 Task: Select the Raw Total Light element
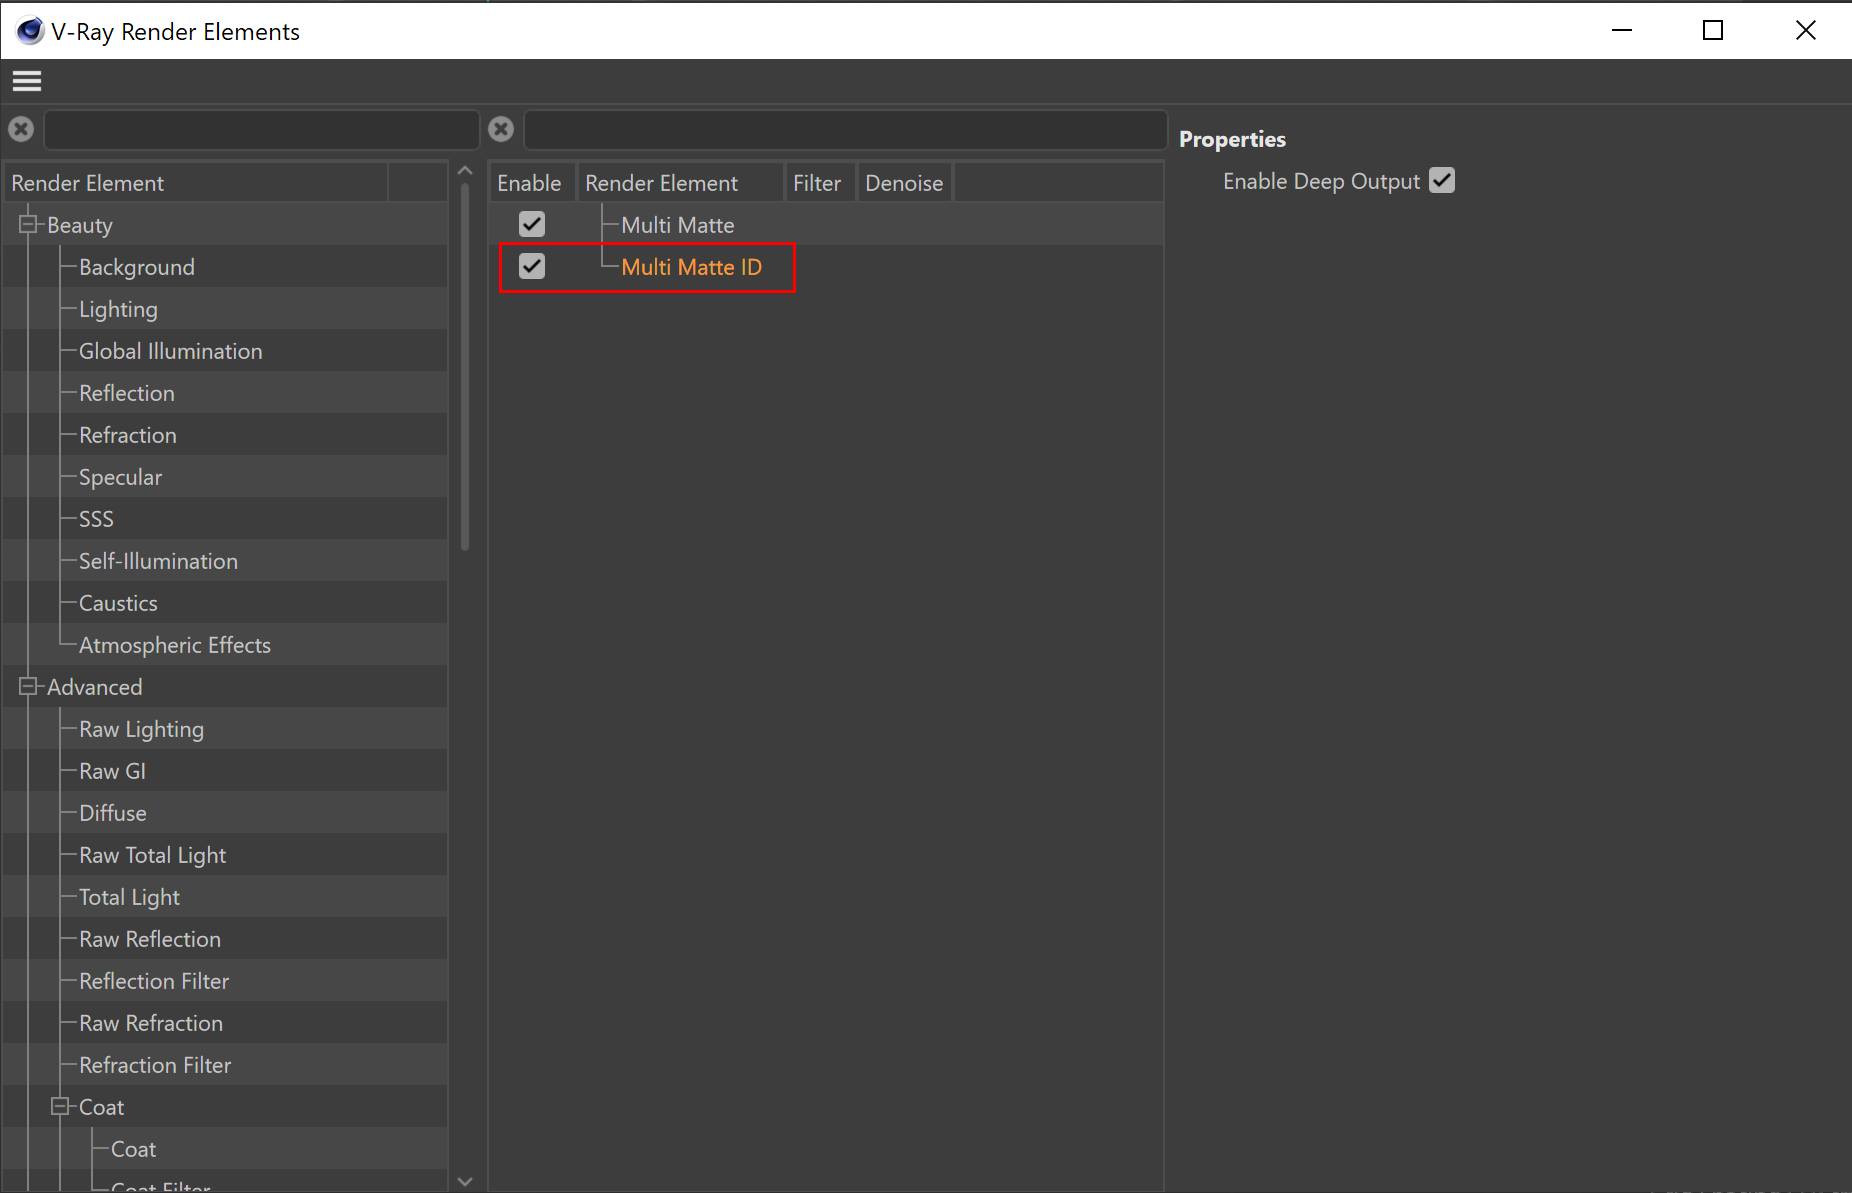[152, 855]
